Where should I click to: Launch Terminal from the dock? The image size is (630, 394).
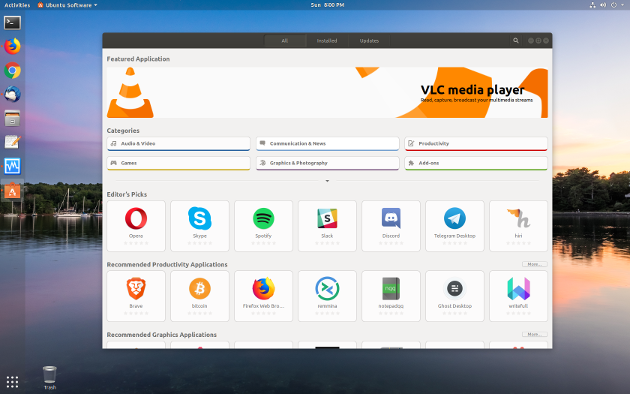(x=12, y=23)
